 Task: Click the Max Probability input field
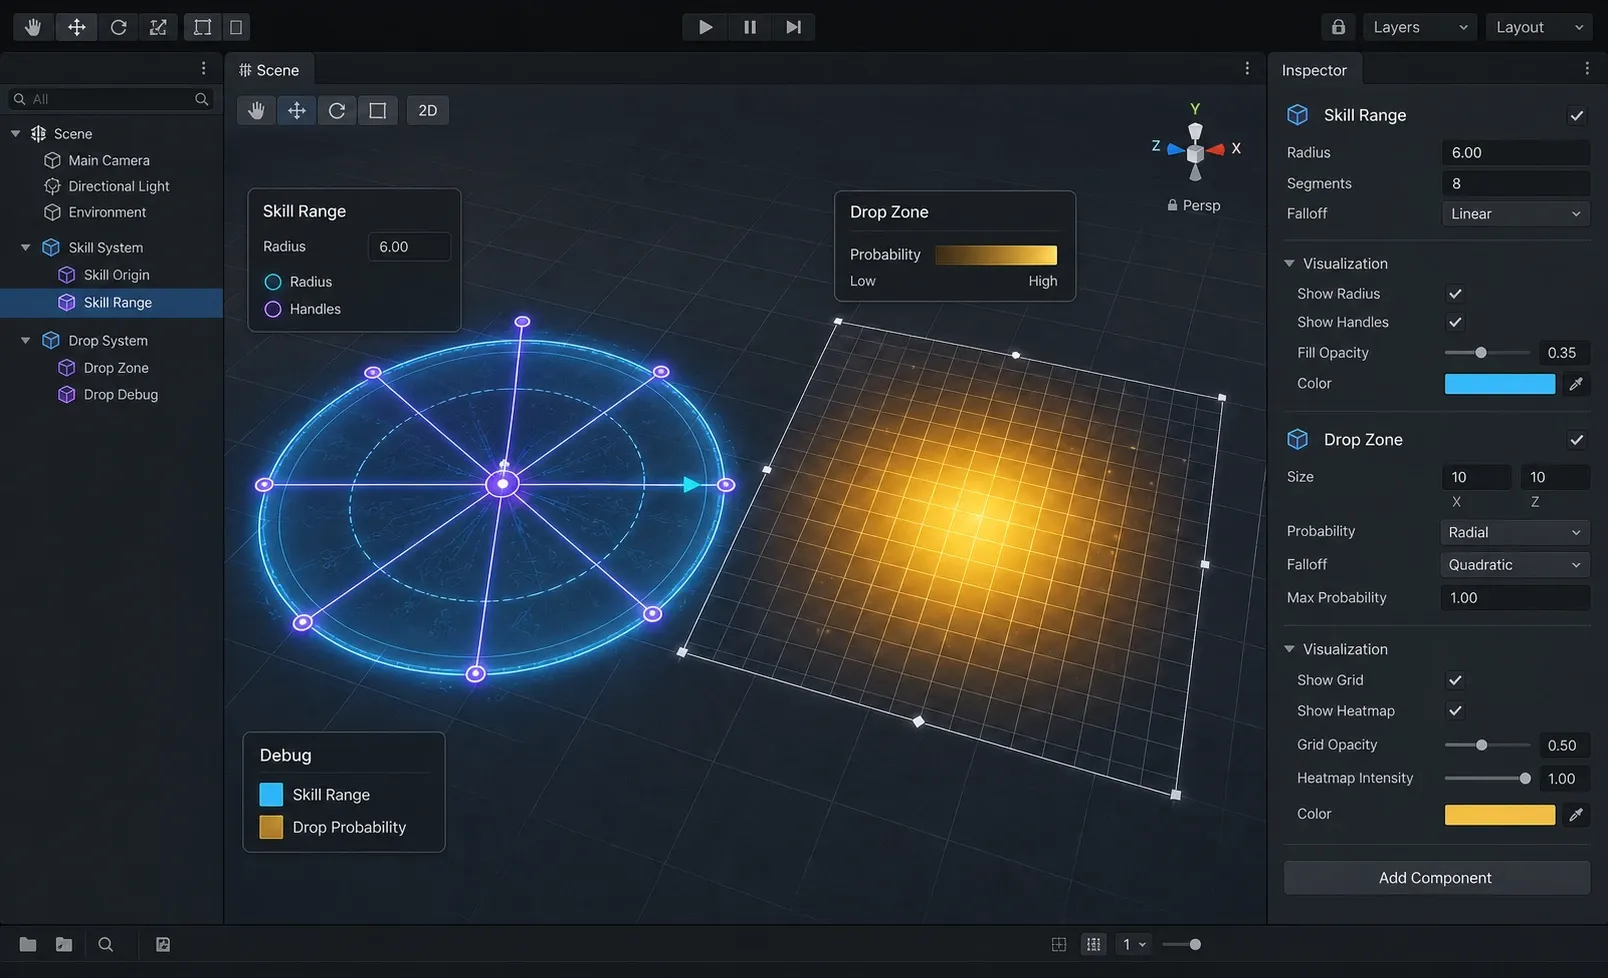[1515, 598]
